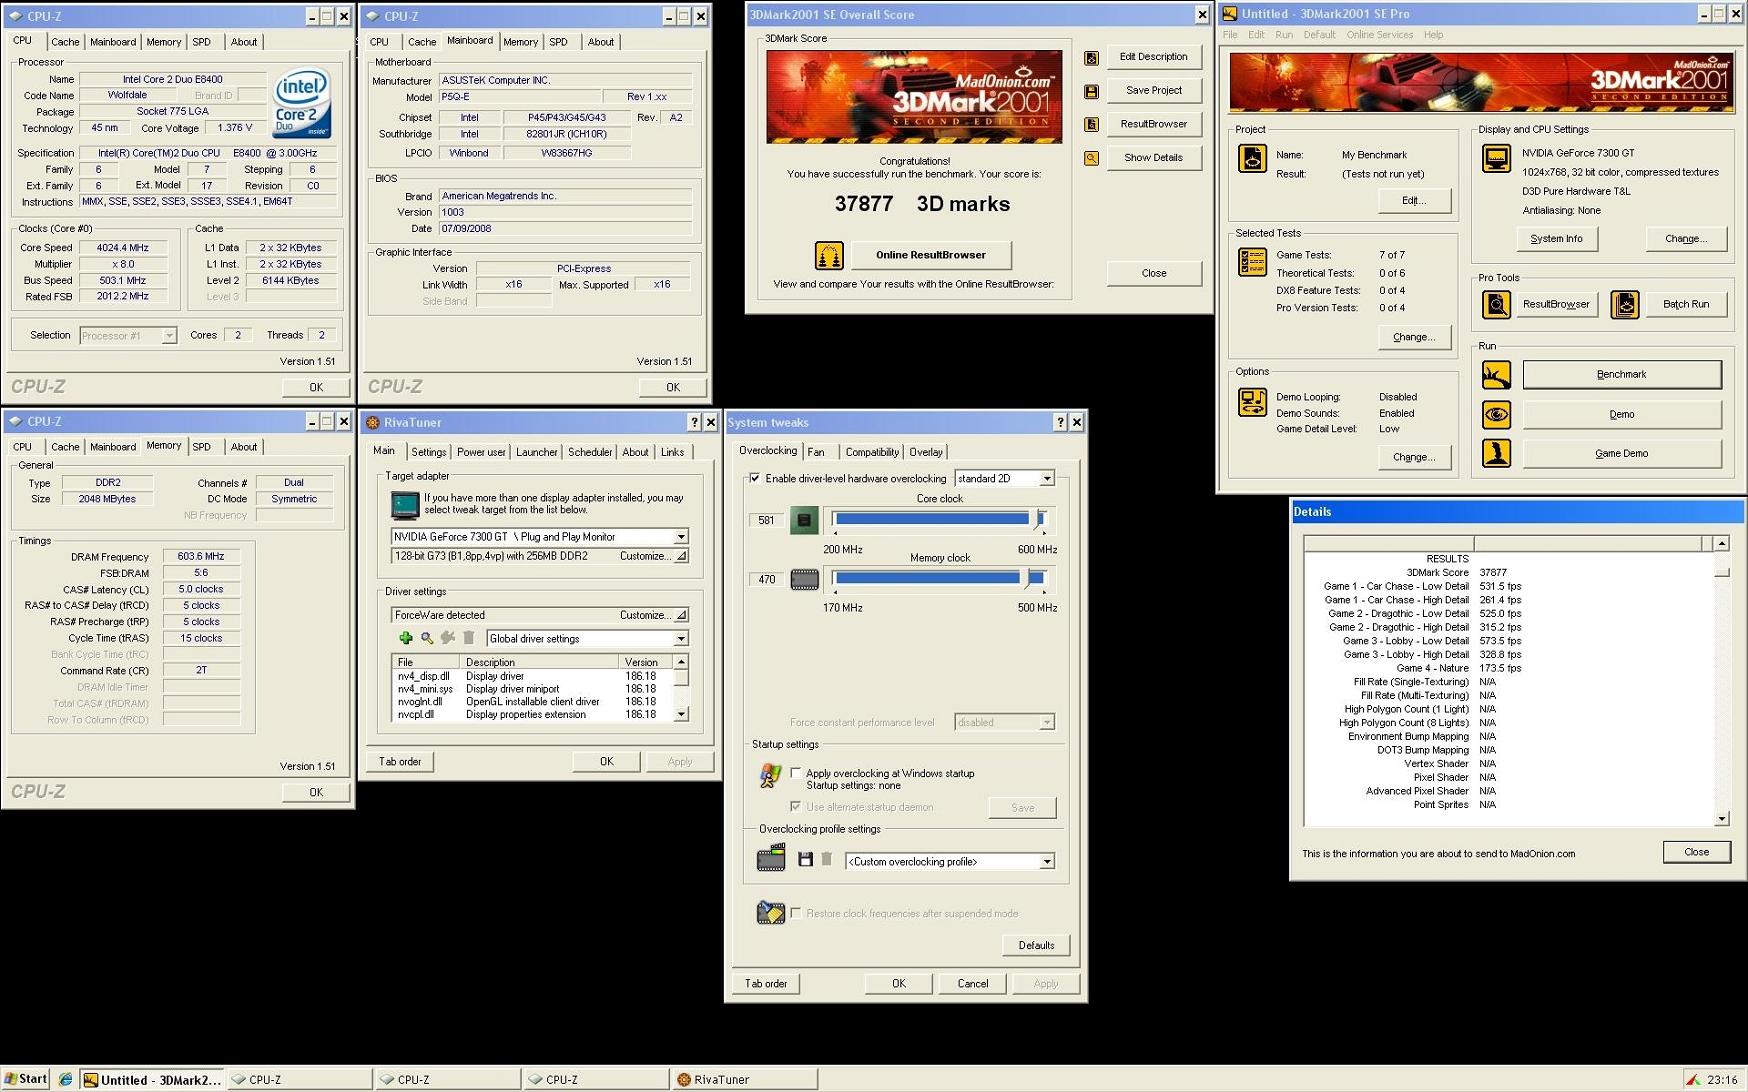
Task: Click the Memory clock value field showing 470
Action: tap(767, 579)
